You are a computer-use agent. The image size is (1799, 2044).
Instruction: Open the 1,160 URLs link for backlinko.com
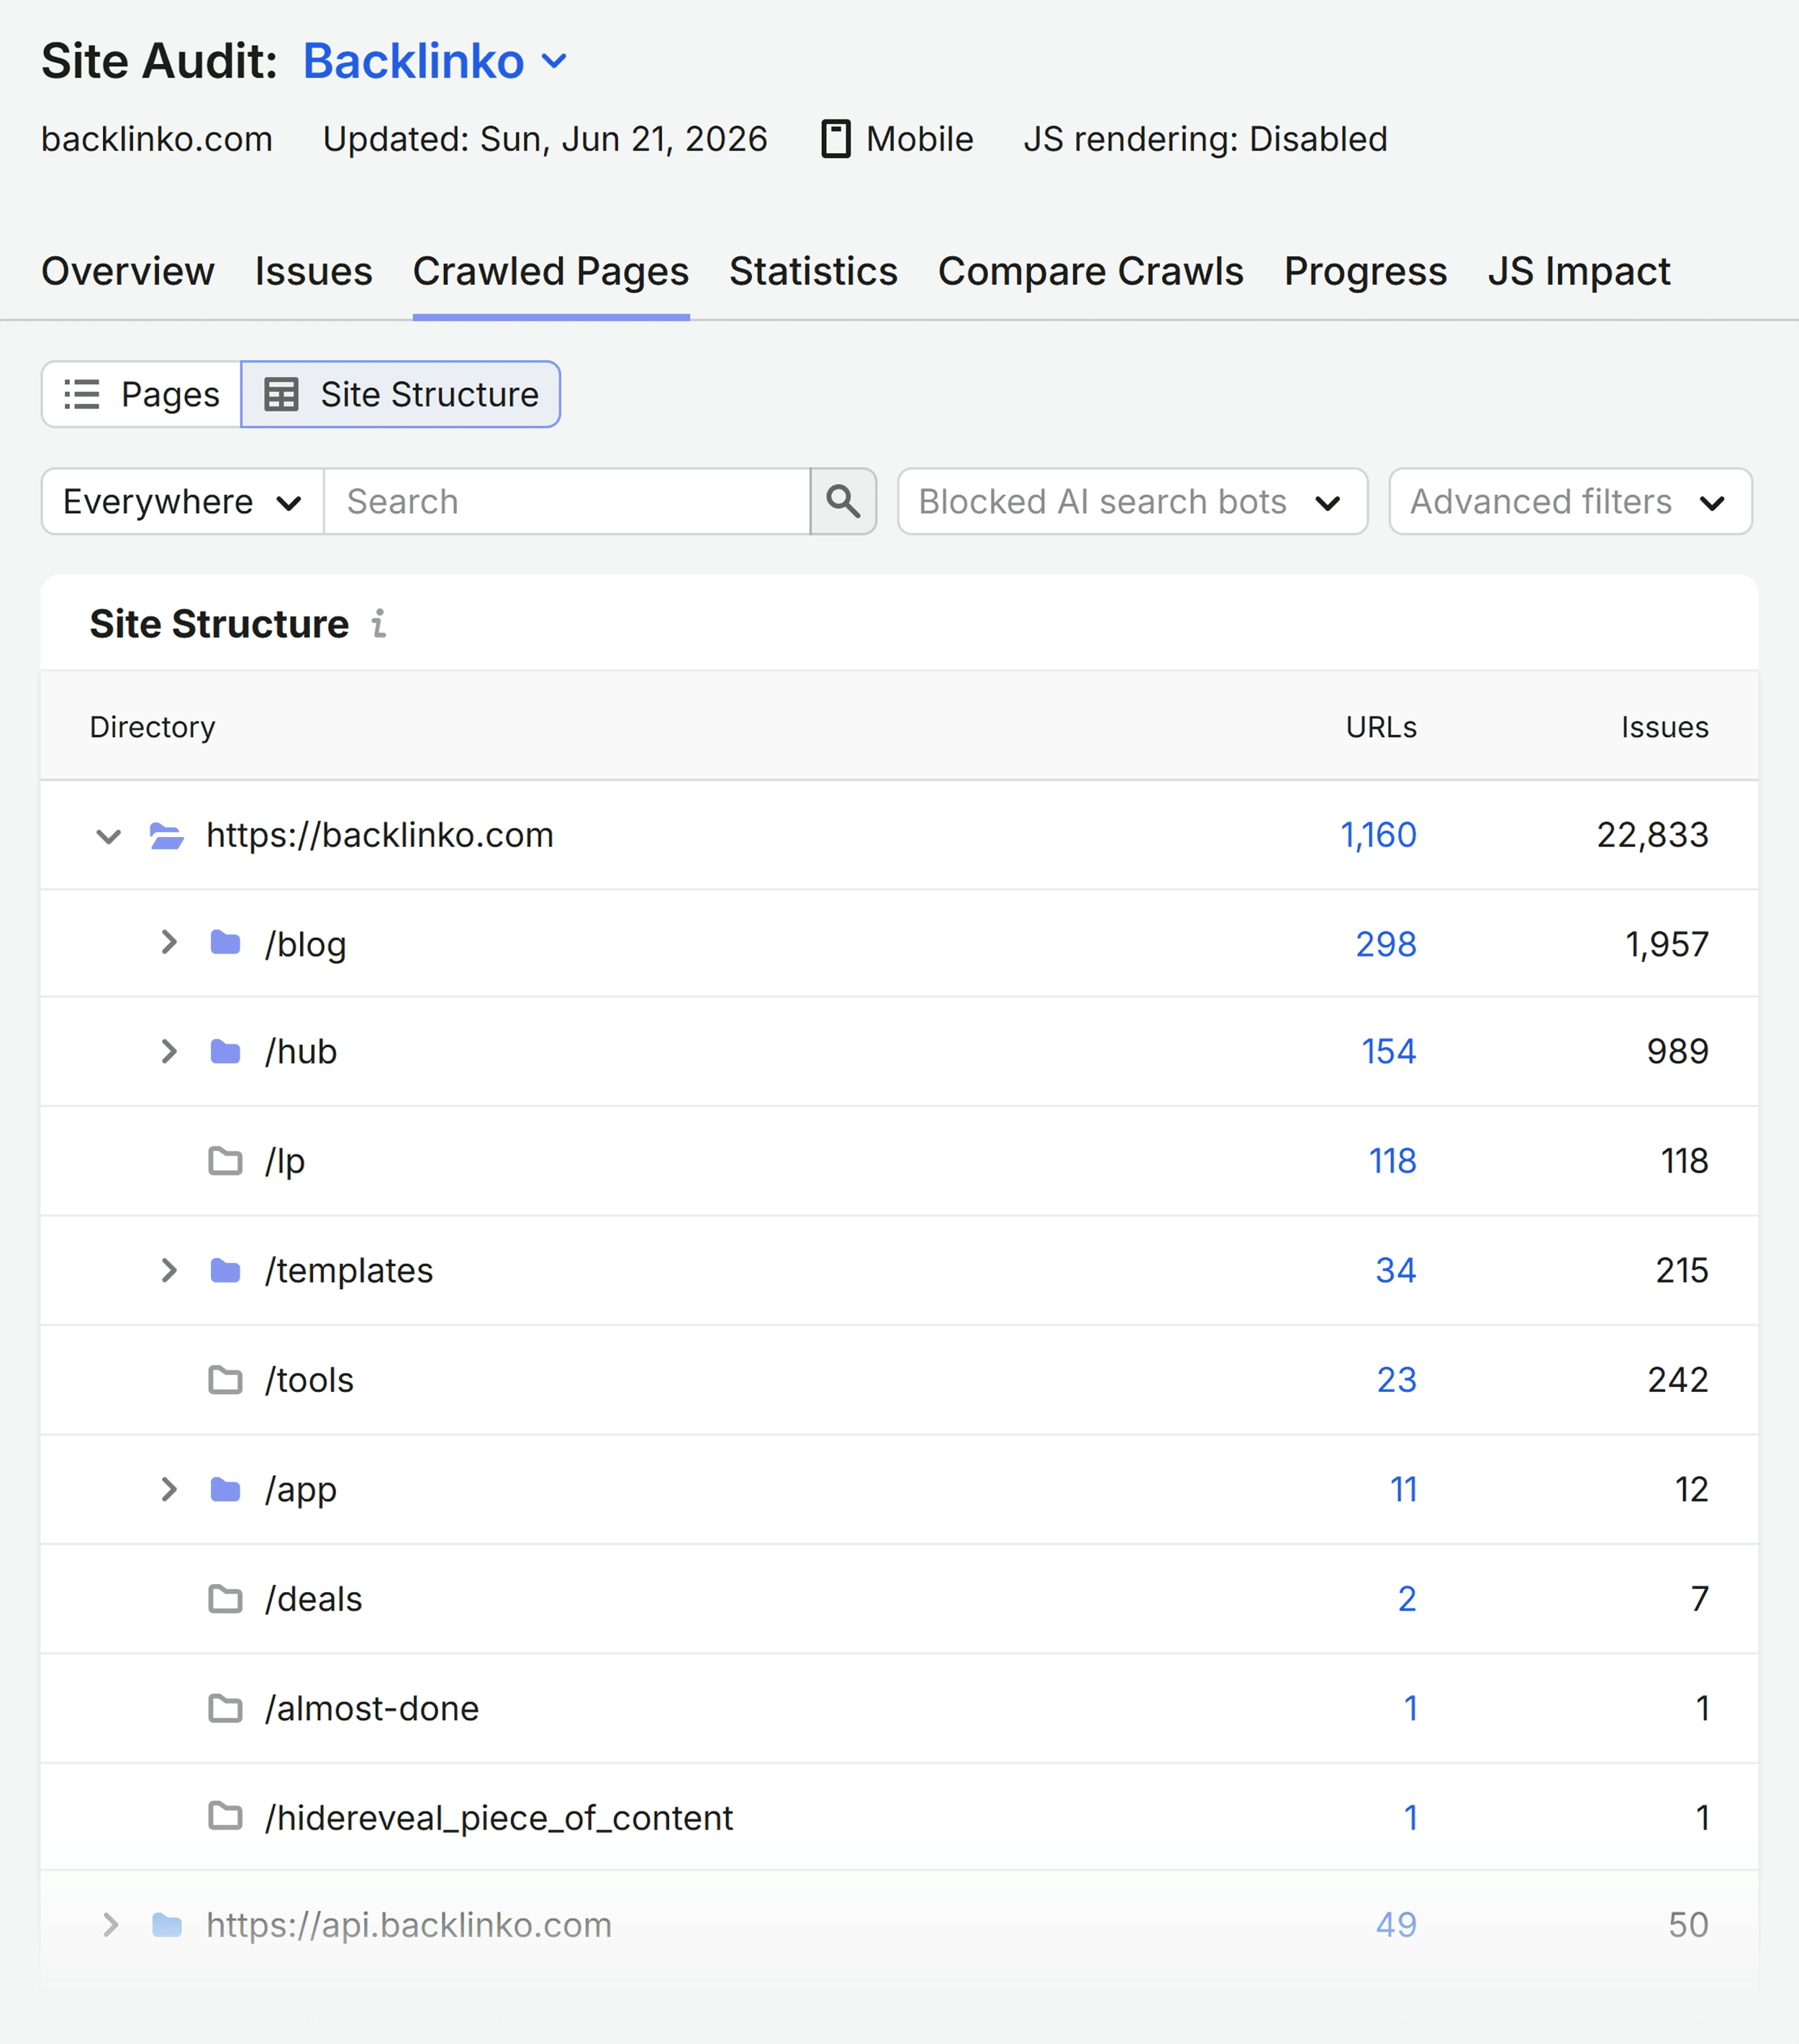(x=1378, y=835)
